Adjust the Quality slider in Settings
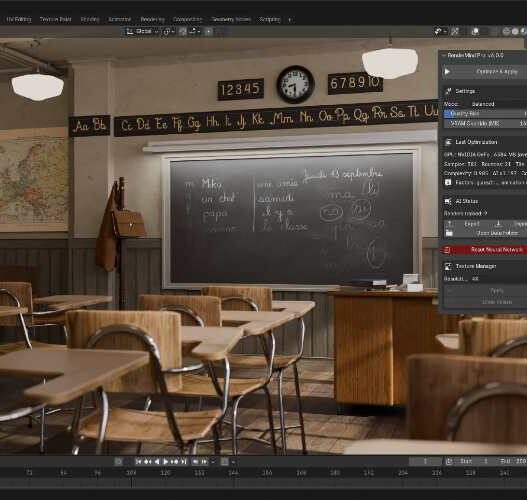This screenshot has height=500, width=527. [485, 114]
